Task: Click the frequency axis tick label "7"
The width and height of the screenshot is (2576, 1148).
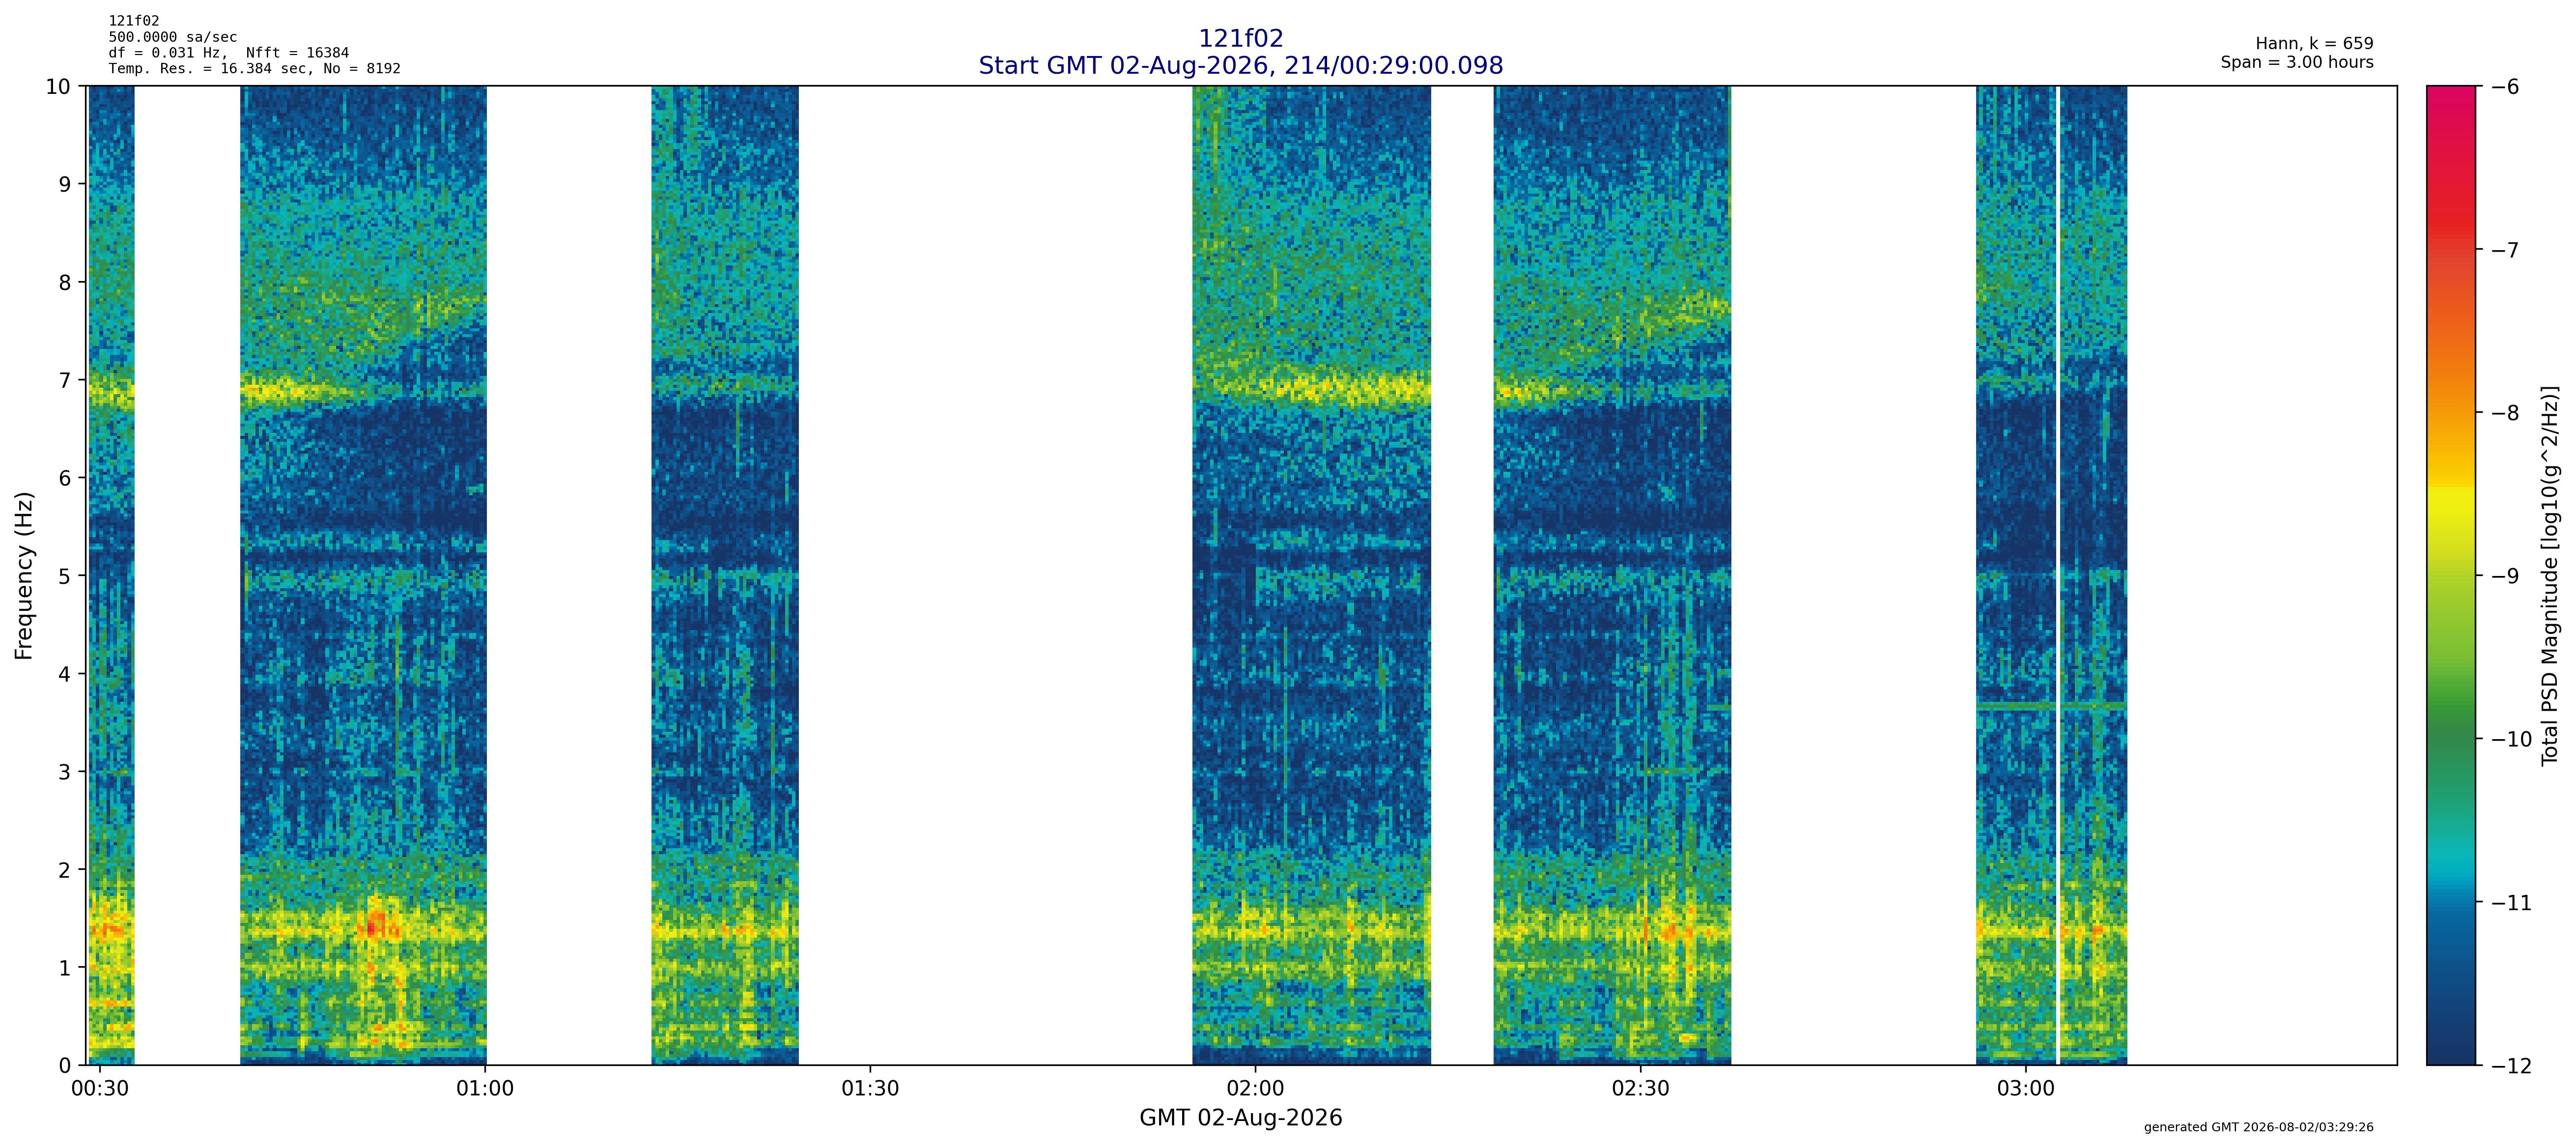Action: pyautogui.click(x=65, y=380)
